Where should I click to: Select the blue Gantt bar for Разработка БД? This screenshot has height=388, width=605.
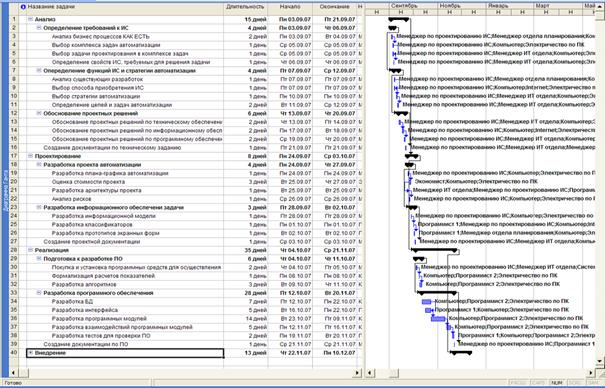coord(426,302)
